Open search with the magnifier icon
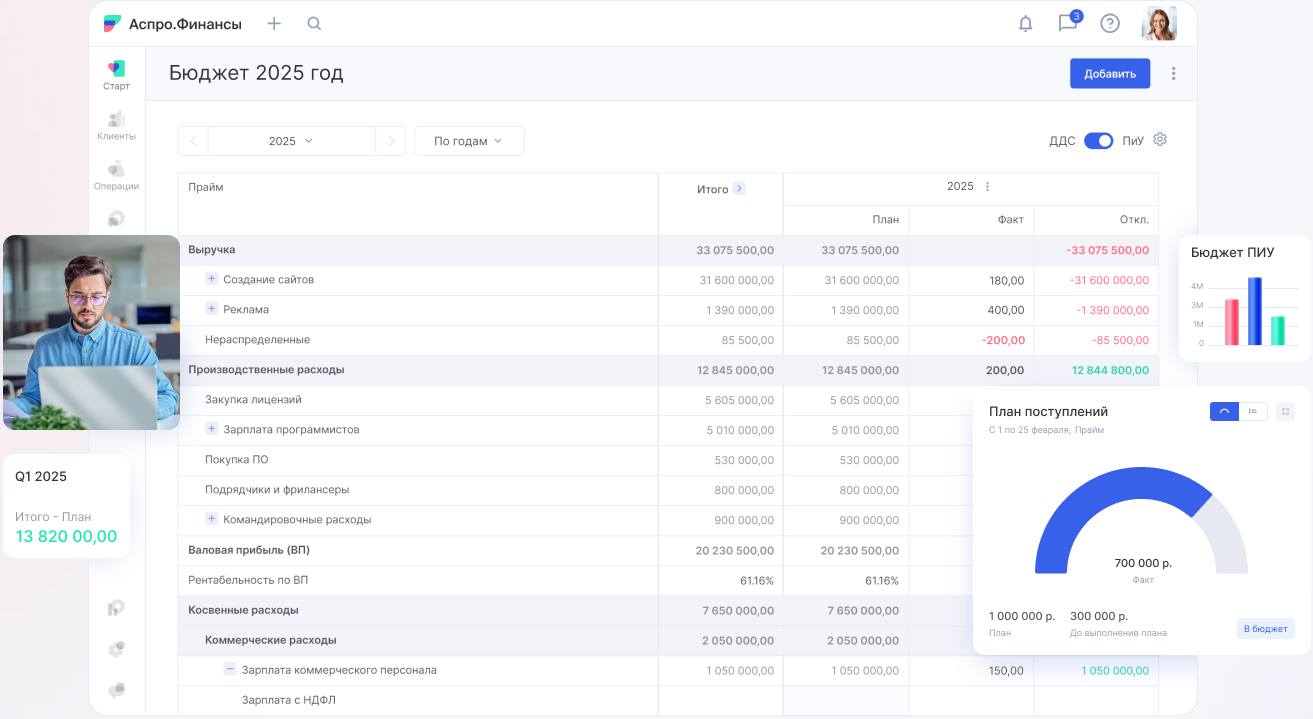Image resolution: width=1313 pixels, height=719 pixels. 314,24
